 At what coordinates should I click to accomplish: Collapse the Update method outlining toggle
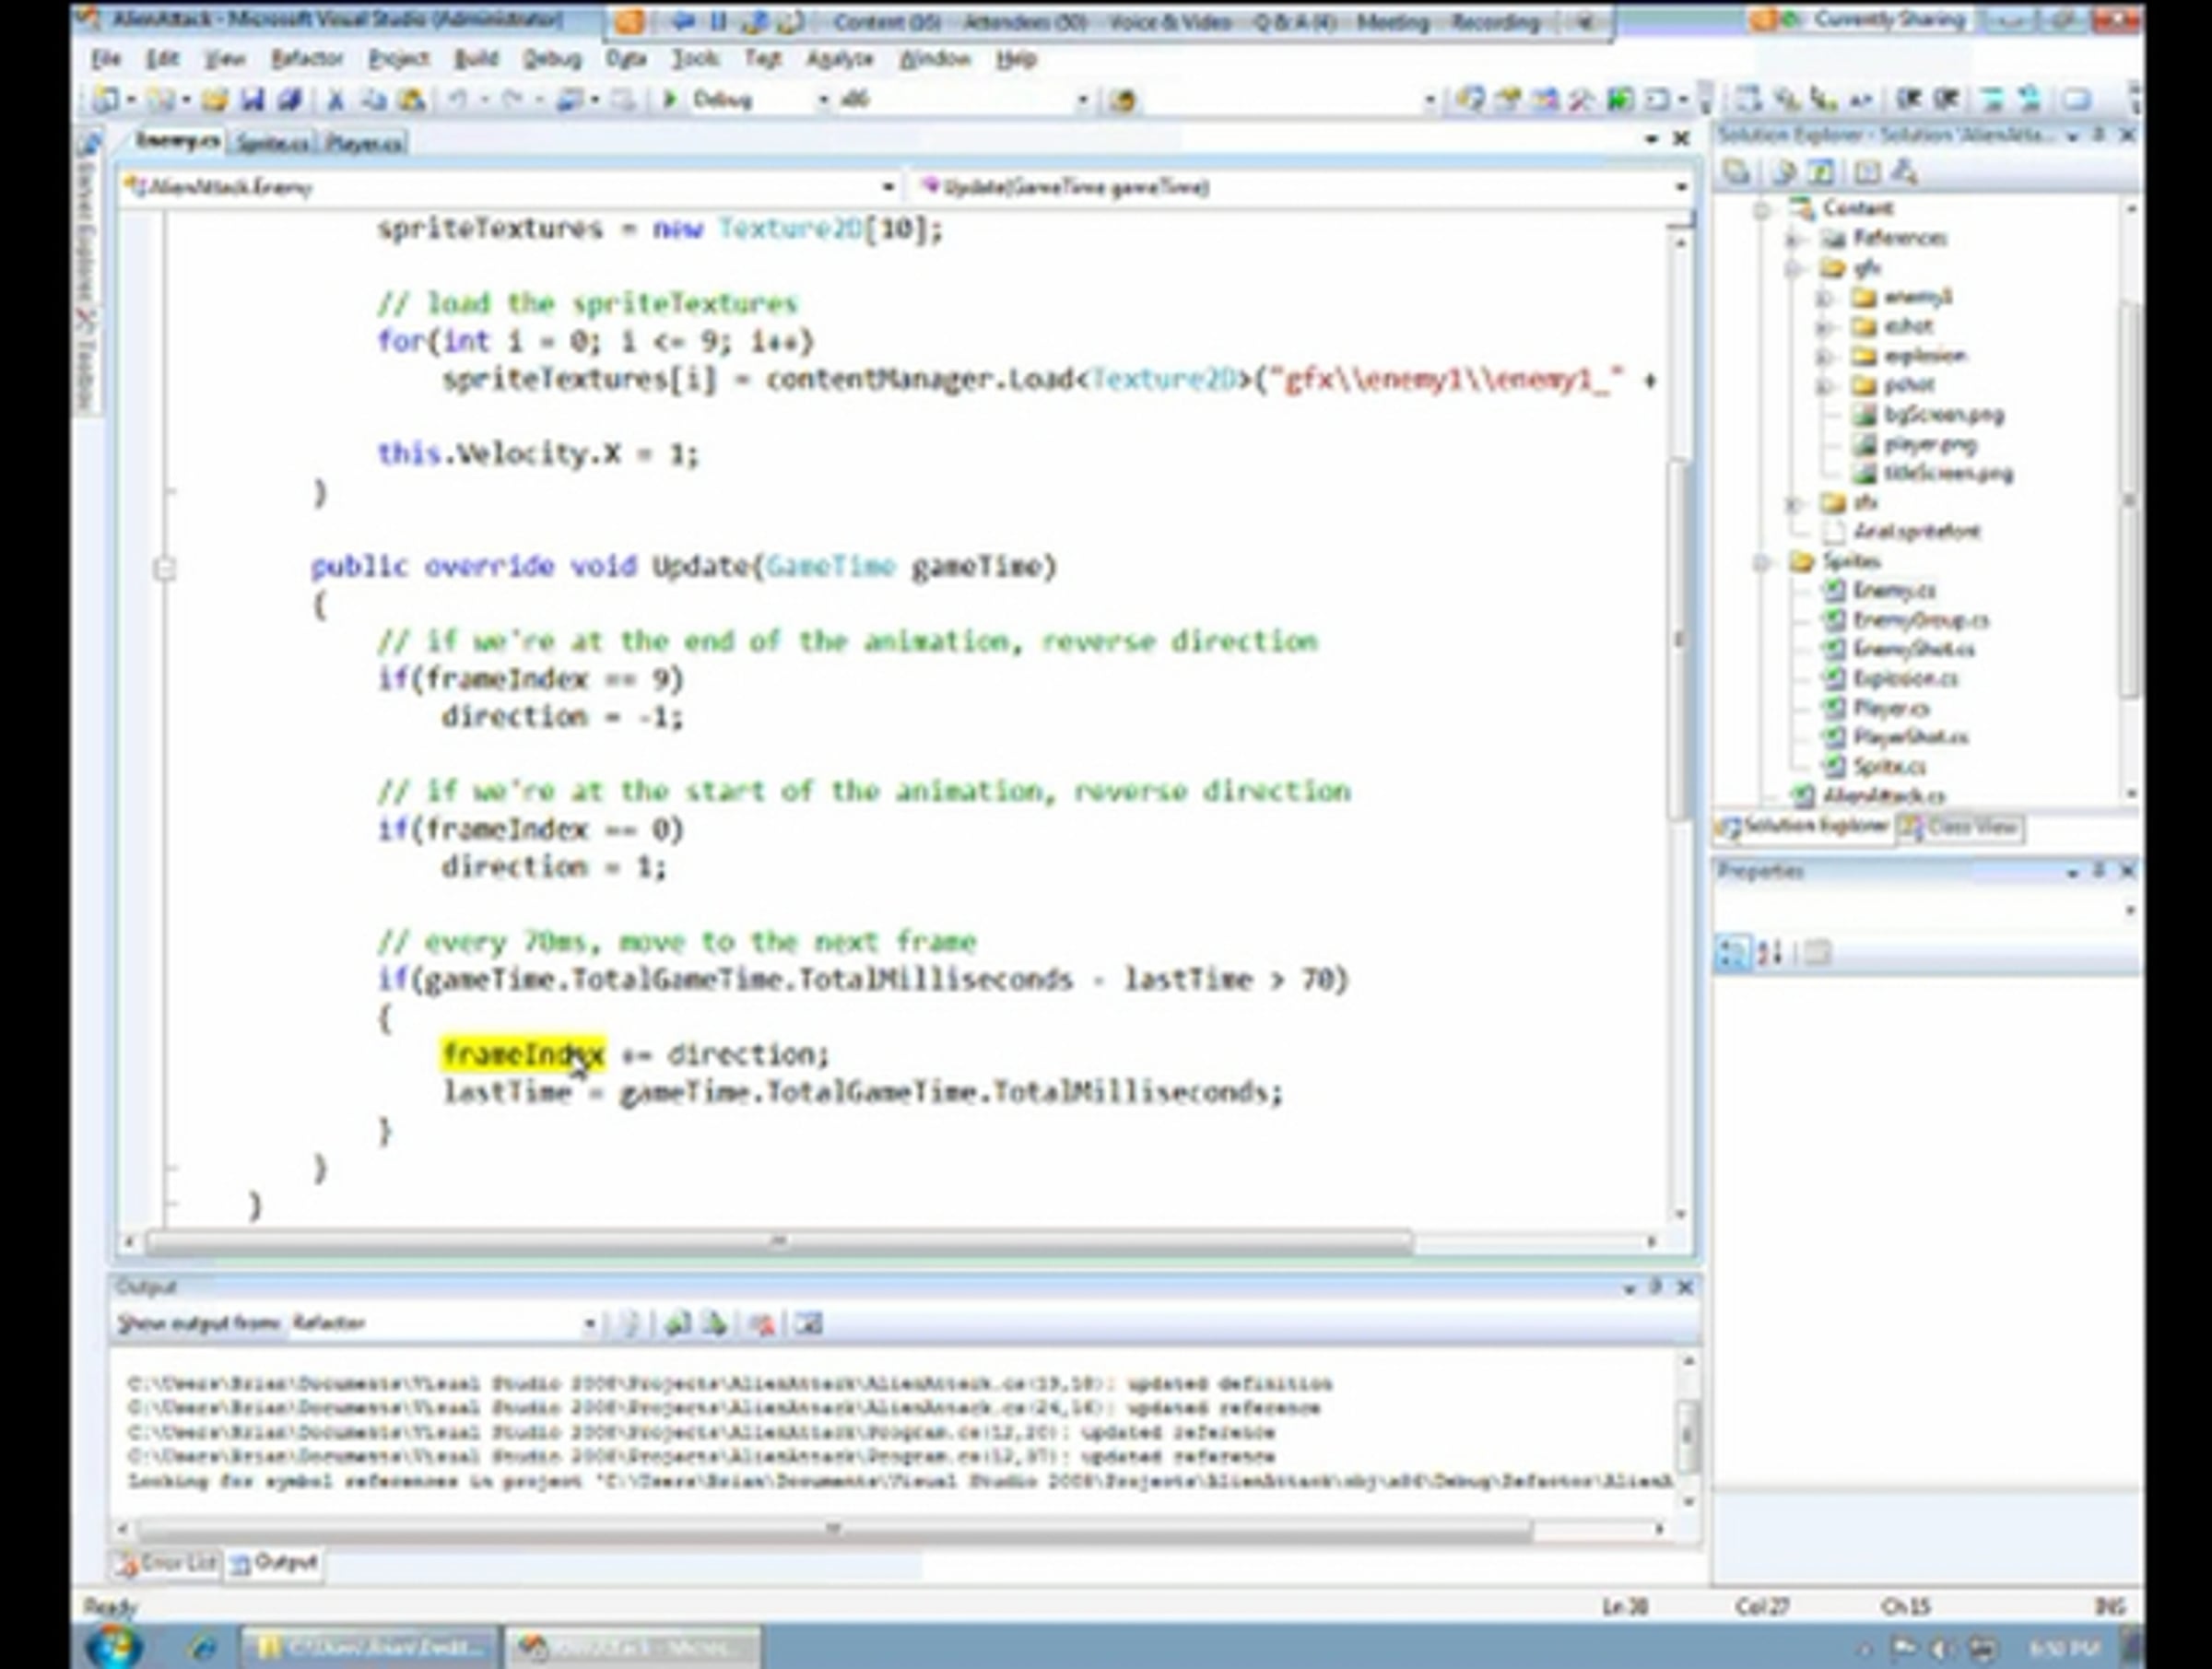(165, 568)
